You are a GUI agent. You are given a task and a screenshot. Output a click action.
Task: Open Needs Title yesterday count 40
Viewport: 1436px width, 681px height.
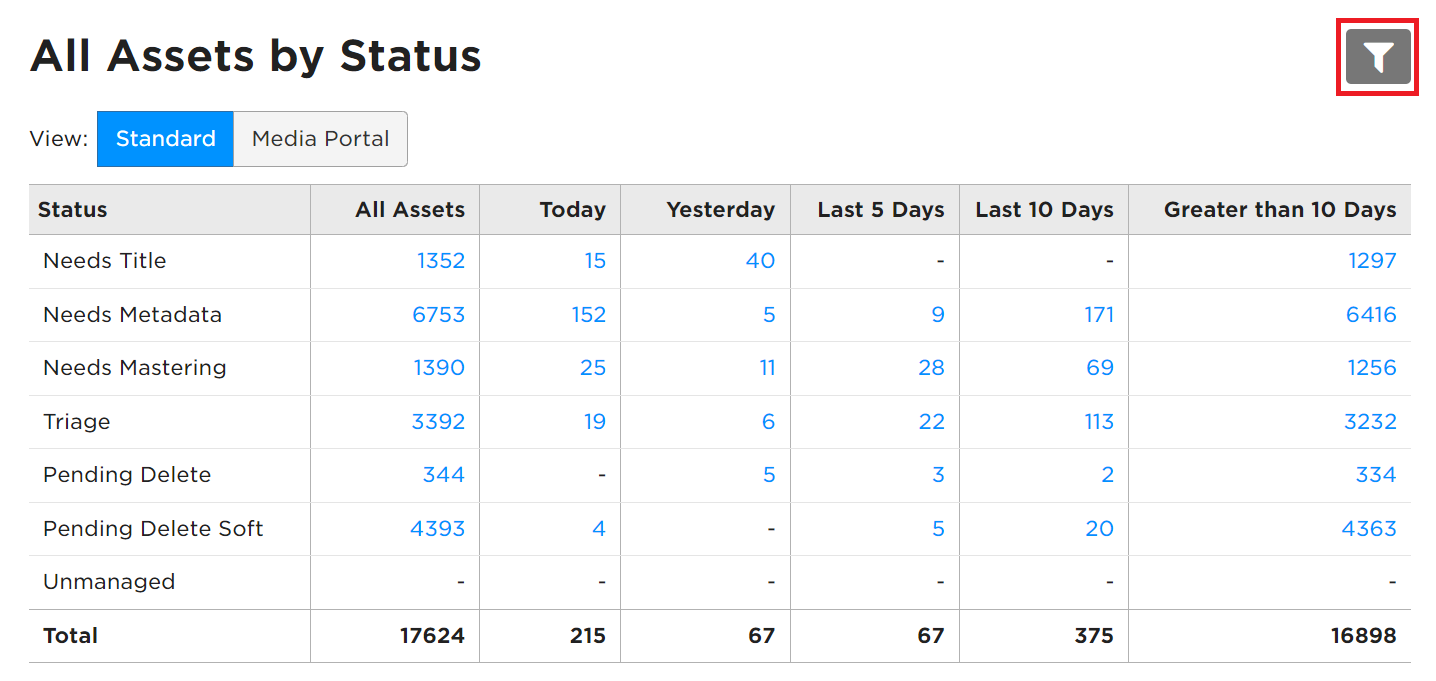coord(760,261)
